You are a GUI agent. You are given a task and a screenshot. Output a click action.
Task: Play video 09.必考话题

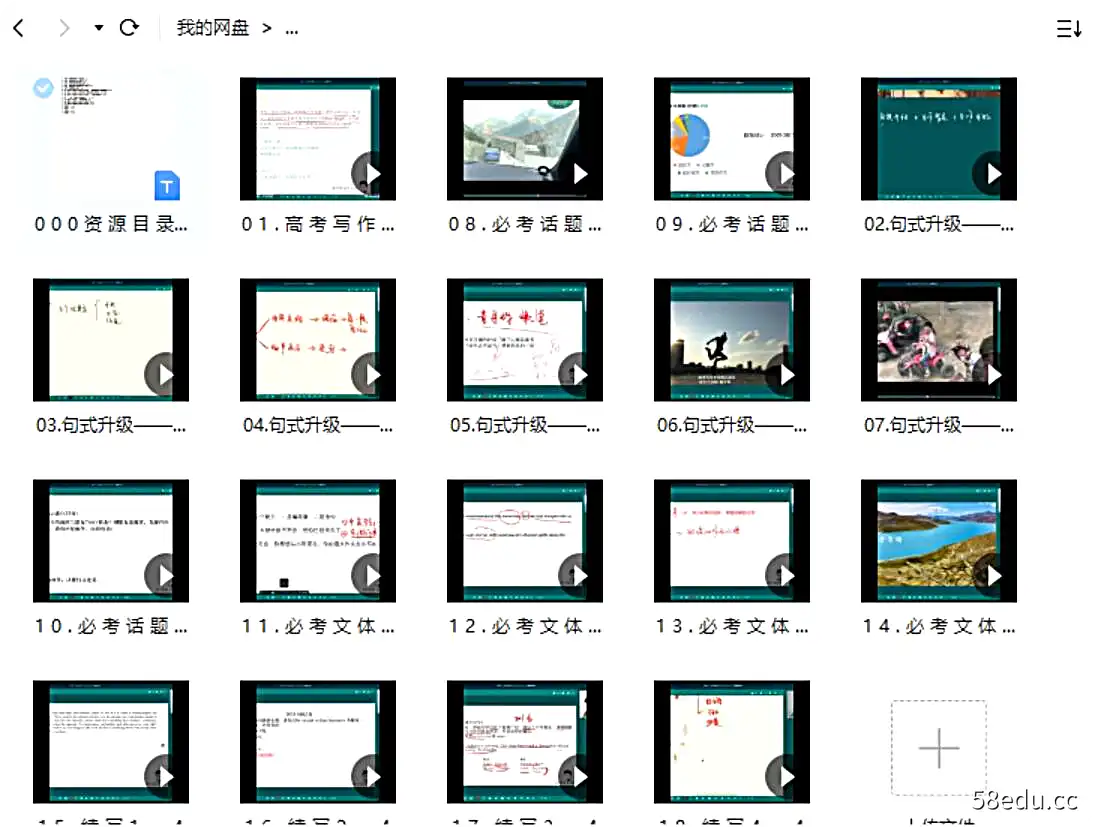click(x=732, y=139)
